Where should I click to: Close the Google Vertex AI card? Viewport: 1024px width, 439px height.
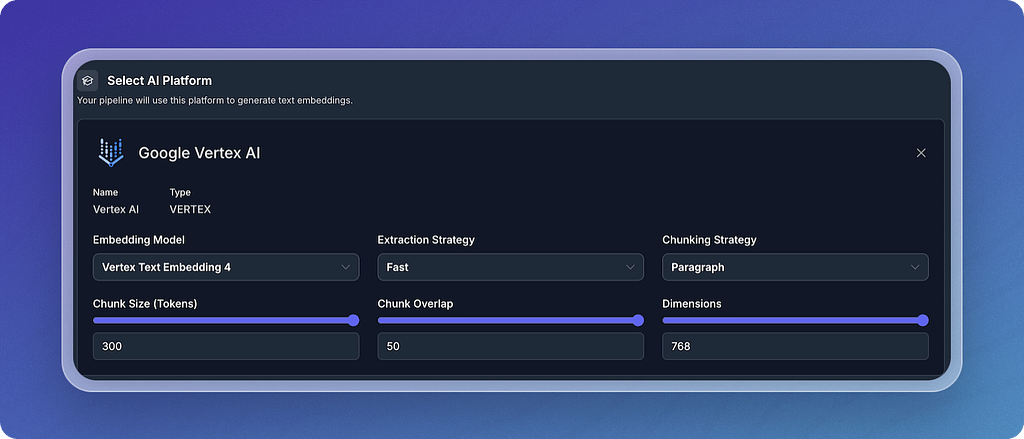(921, 153)
